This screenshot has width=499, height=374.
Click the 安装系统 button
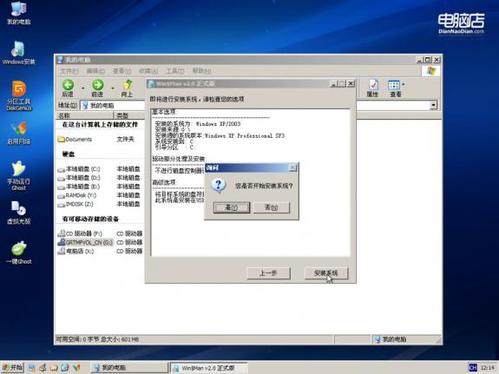pyautogui.click(x=326, y=273)
